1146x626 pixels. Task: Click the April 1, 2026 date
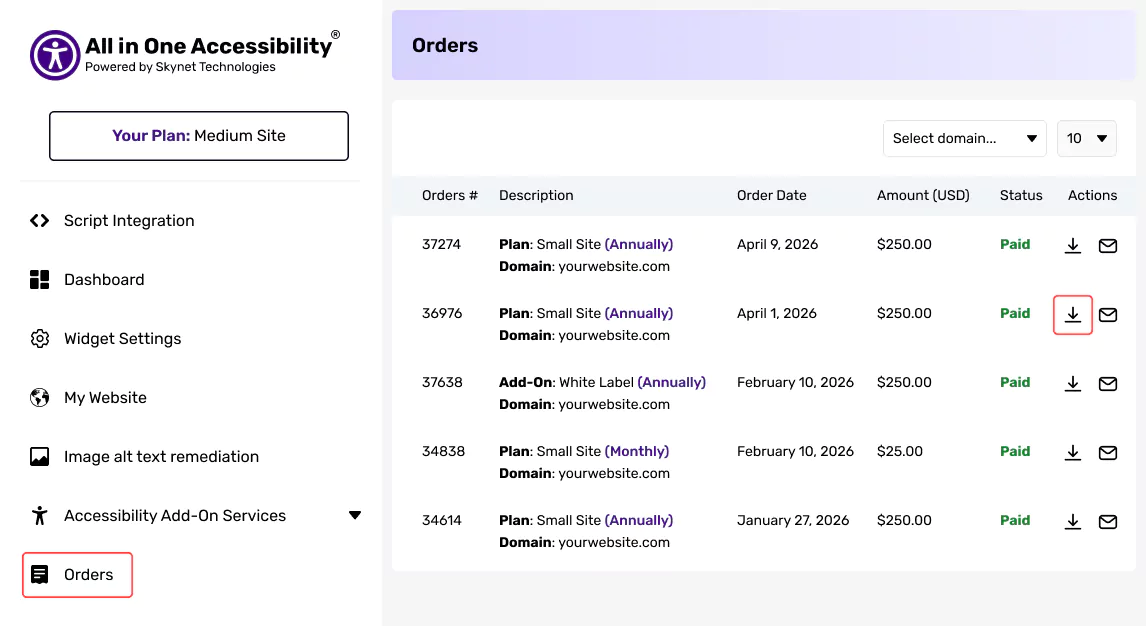click(776, 313)
